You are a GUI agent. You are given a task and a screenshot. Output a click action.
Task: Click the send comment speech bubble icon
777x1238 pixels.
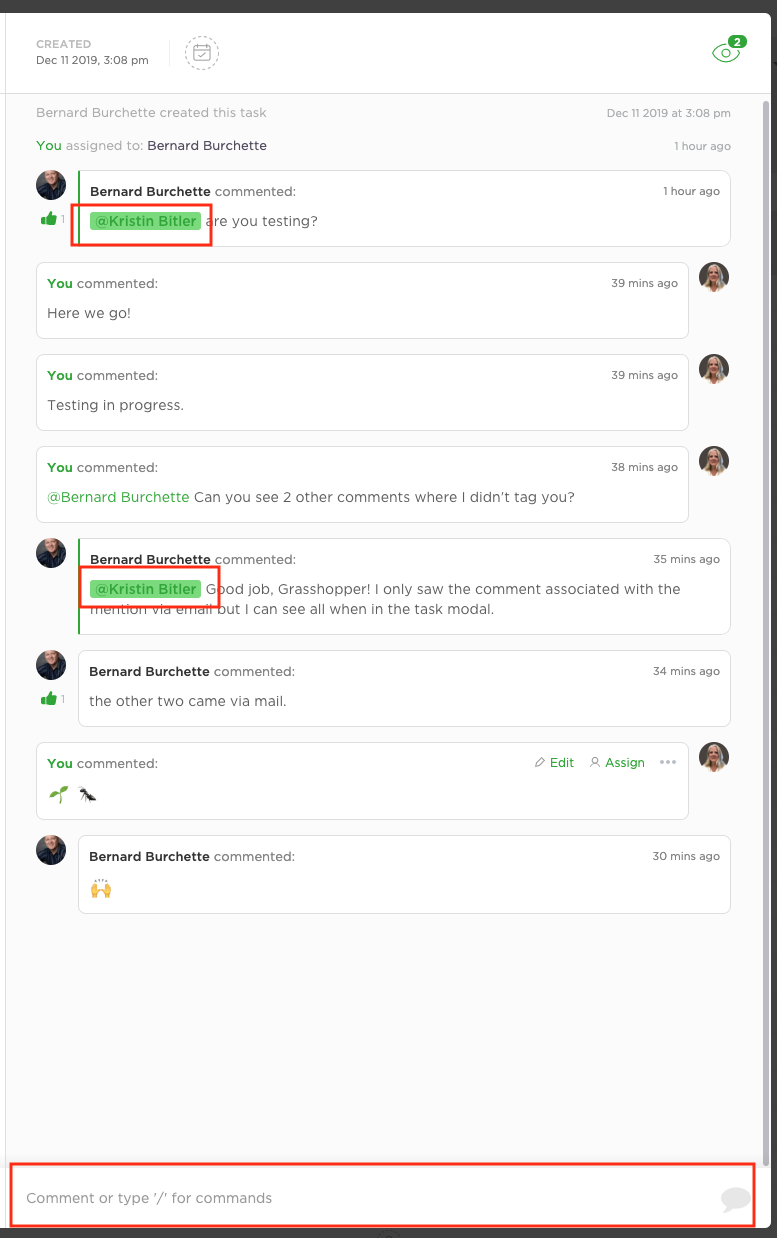(735, 1199)
